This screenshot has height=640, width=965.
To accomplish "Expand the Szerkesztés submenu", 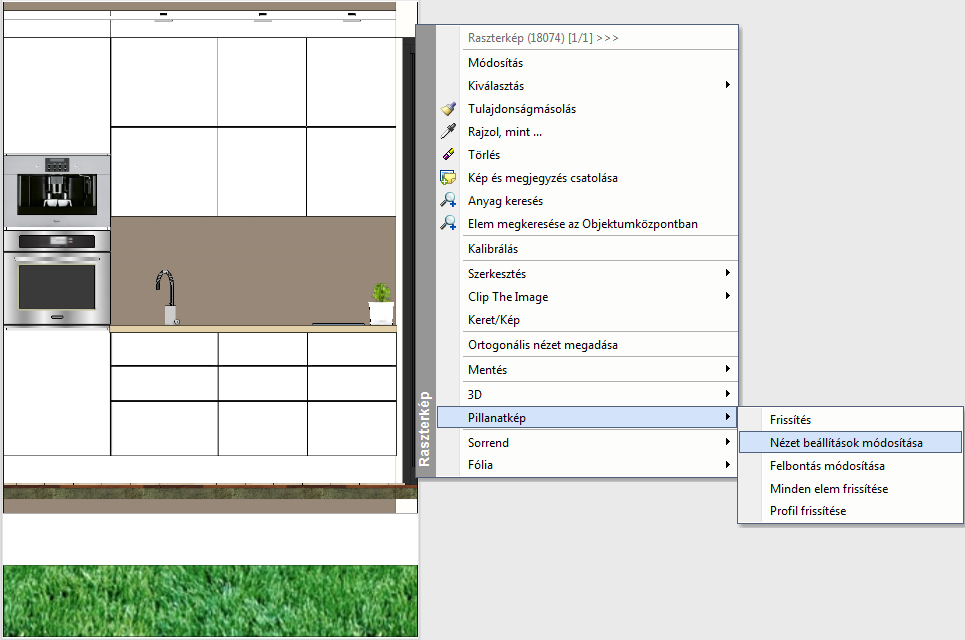I will pos(727,273).
